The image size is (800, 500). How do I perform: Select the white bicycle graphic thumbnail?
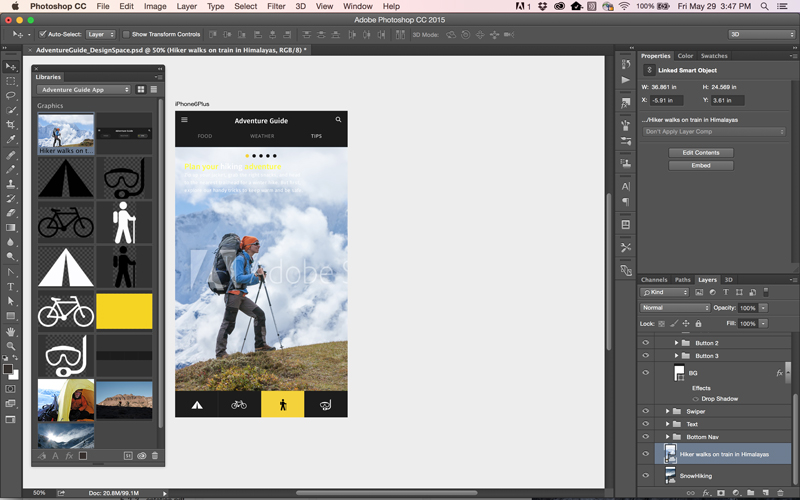[66, 312]
